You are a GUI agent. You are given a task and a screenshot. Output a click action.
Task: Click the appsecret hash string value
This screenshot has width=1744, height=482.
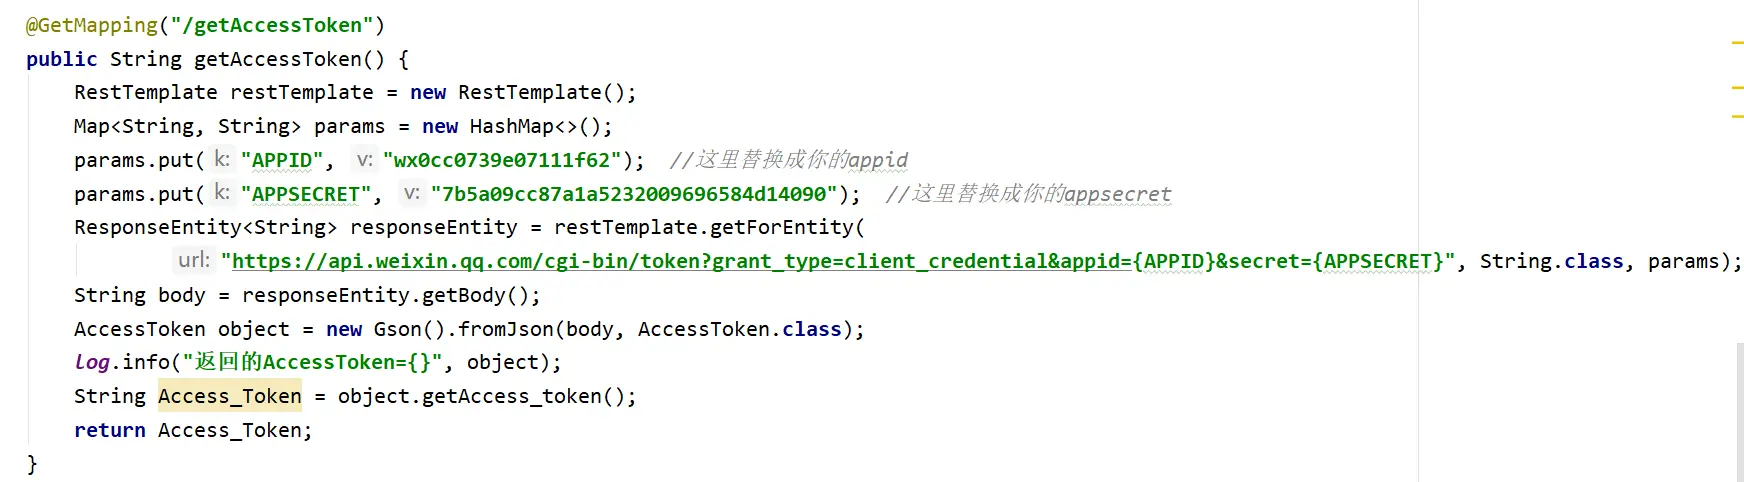pyautogui.click(x=634, y=194)
